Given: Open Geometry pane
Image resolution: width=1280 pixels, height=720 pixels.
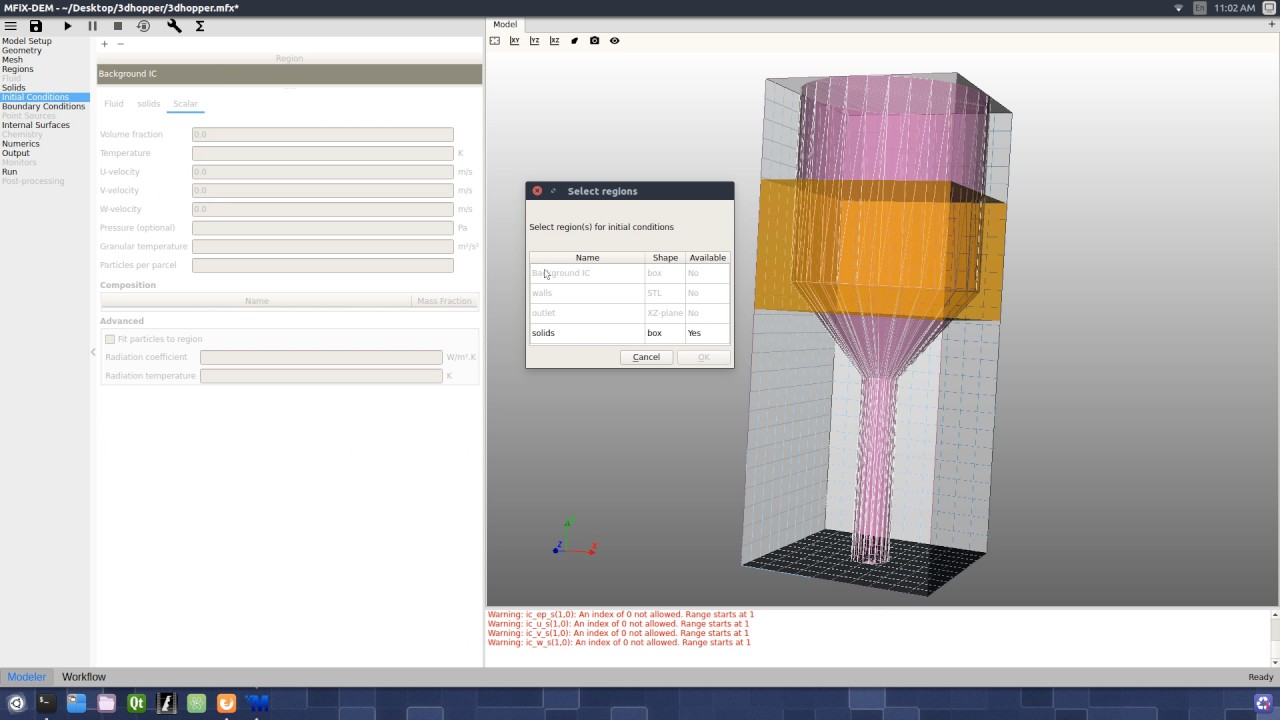Looking at the screenshot, I should 22,51.
